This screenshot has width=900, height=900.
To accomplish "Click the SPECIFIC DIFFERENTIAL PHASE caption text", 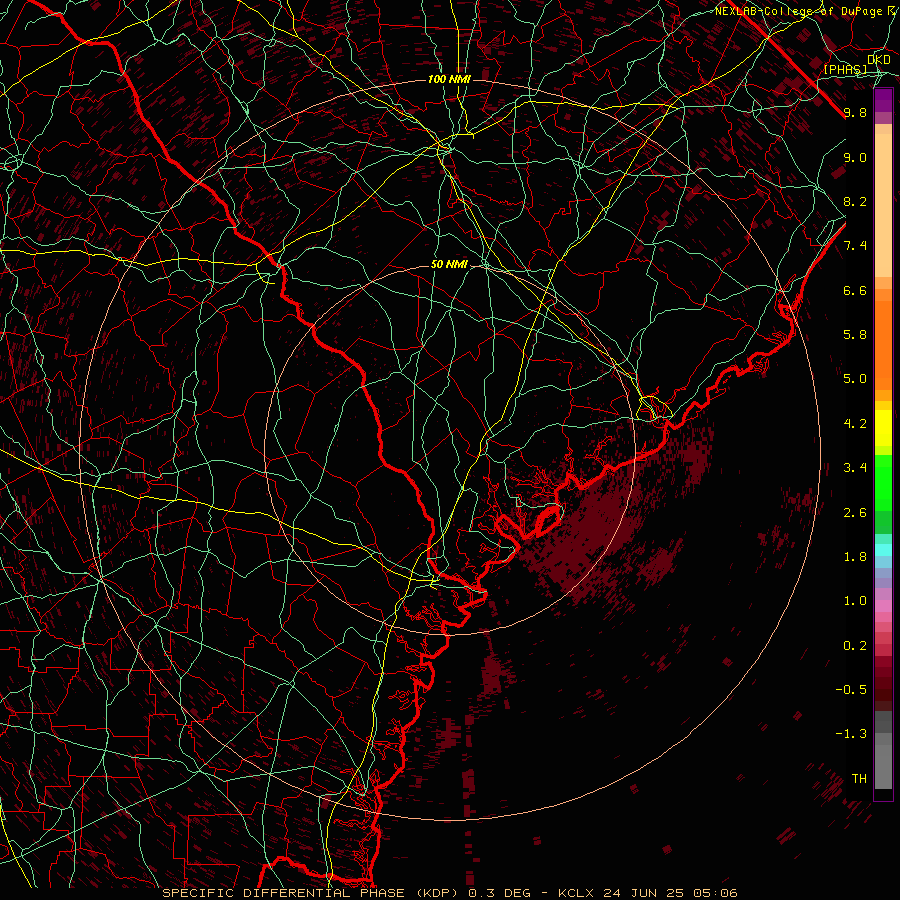I will [x=284, y=893].
